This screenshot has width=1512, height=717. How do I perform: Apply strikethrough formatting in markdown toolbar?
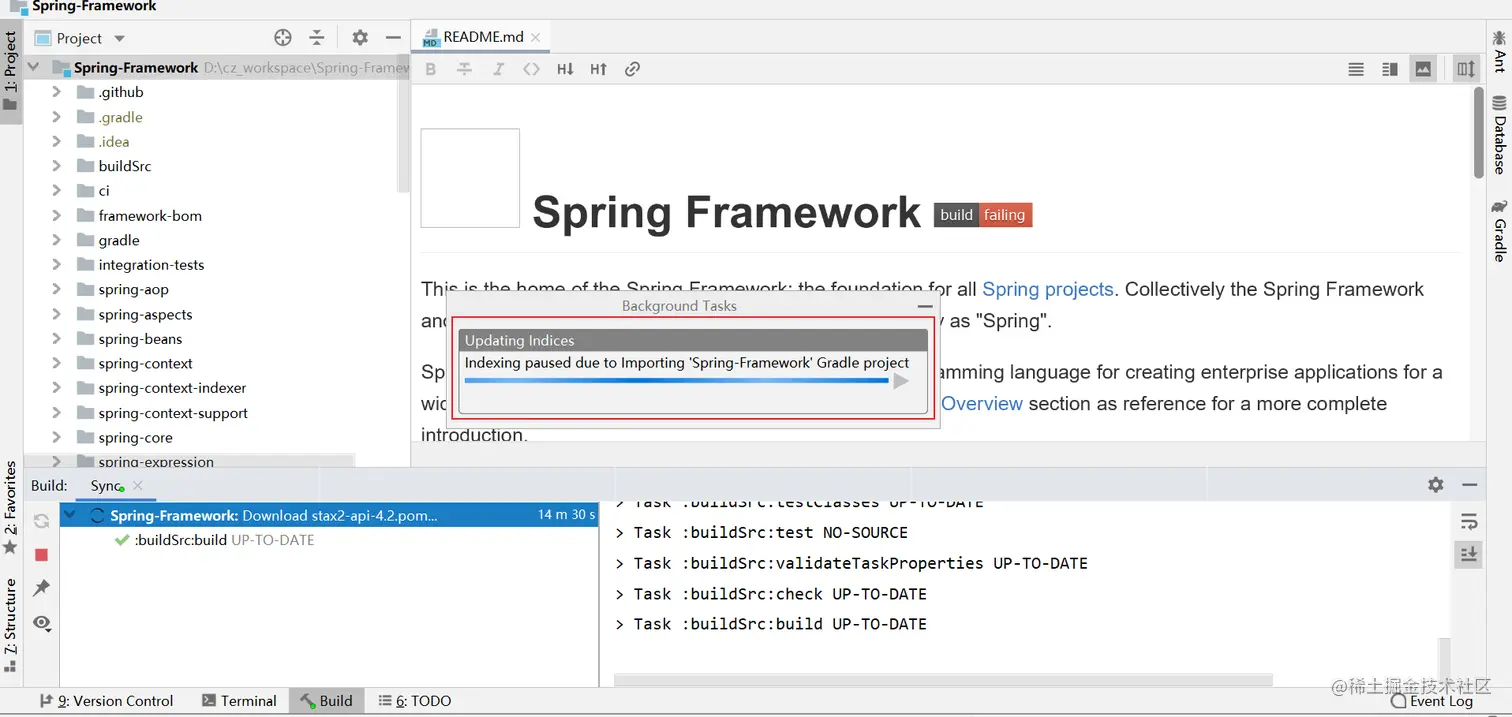coord(464,69)
